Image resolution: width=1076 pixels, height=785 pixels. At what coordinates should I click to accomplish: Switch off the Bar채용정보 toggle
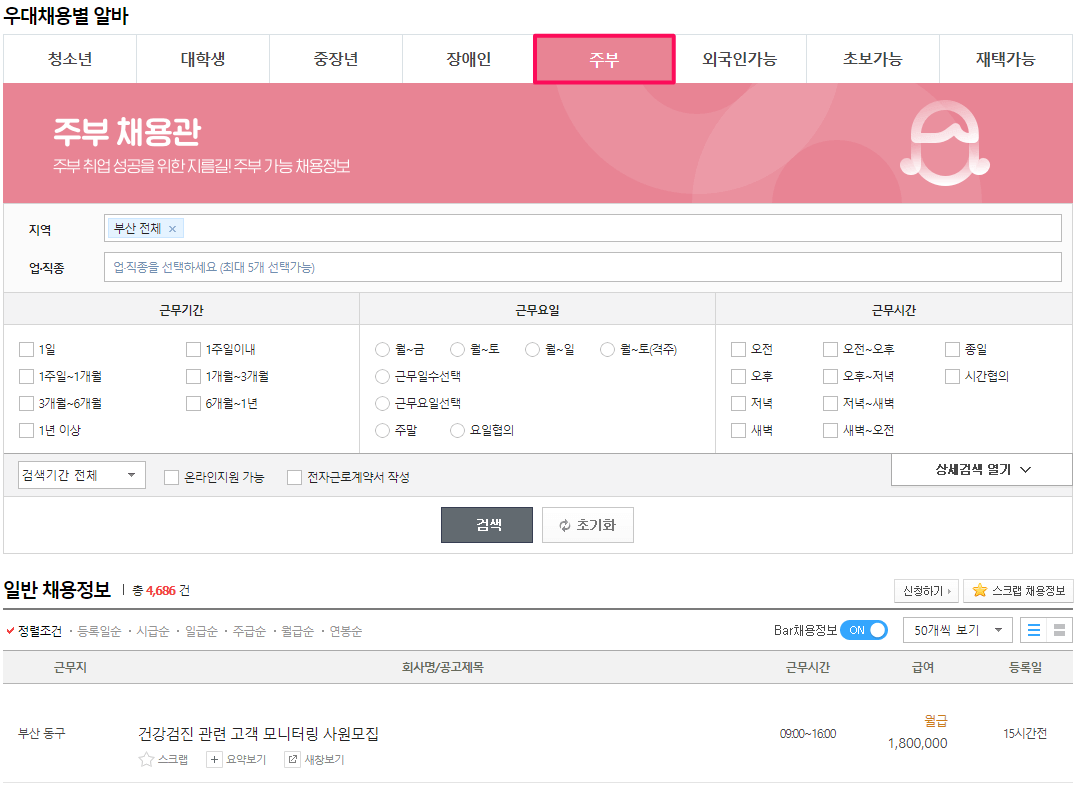pos(864,630)
